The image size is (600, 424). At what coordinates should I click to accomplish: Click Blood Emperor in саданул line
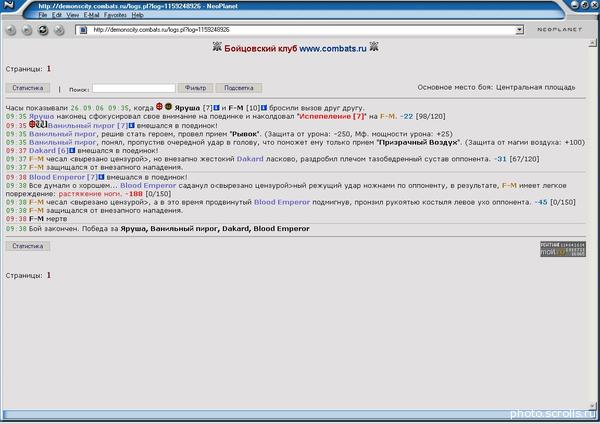(148, 186)
